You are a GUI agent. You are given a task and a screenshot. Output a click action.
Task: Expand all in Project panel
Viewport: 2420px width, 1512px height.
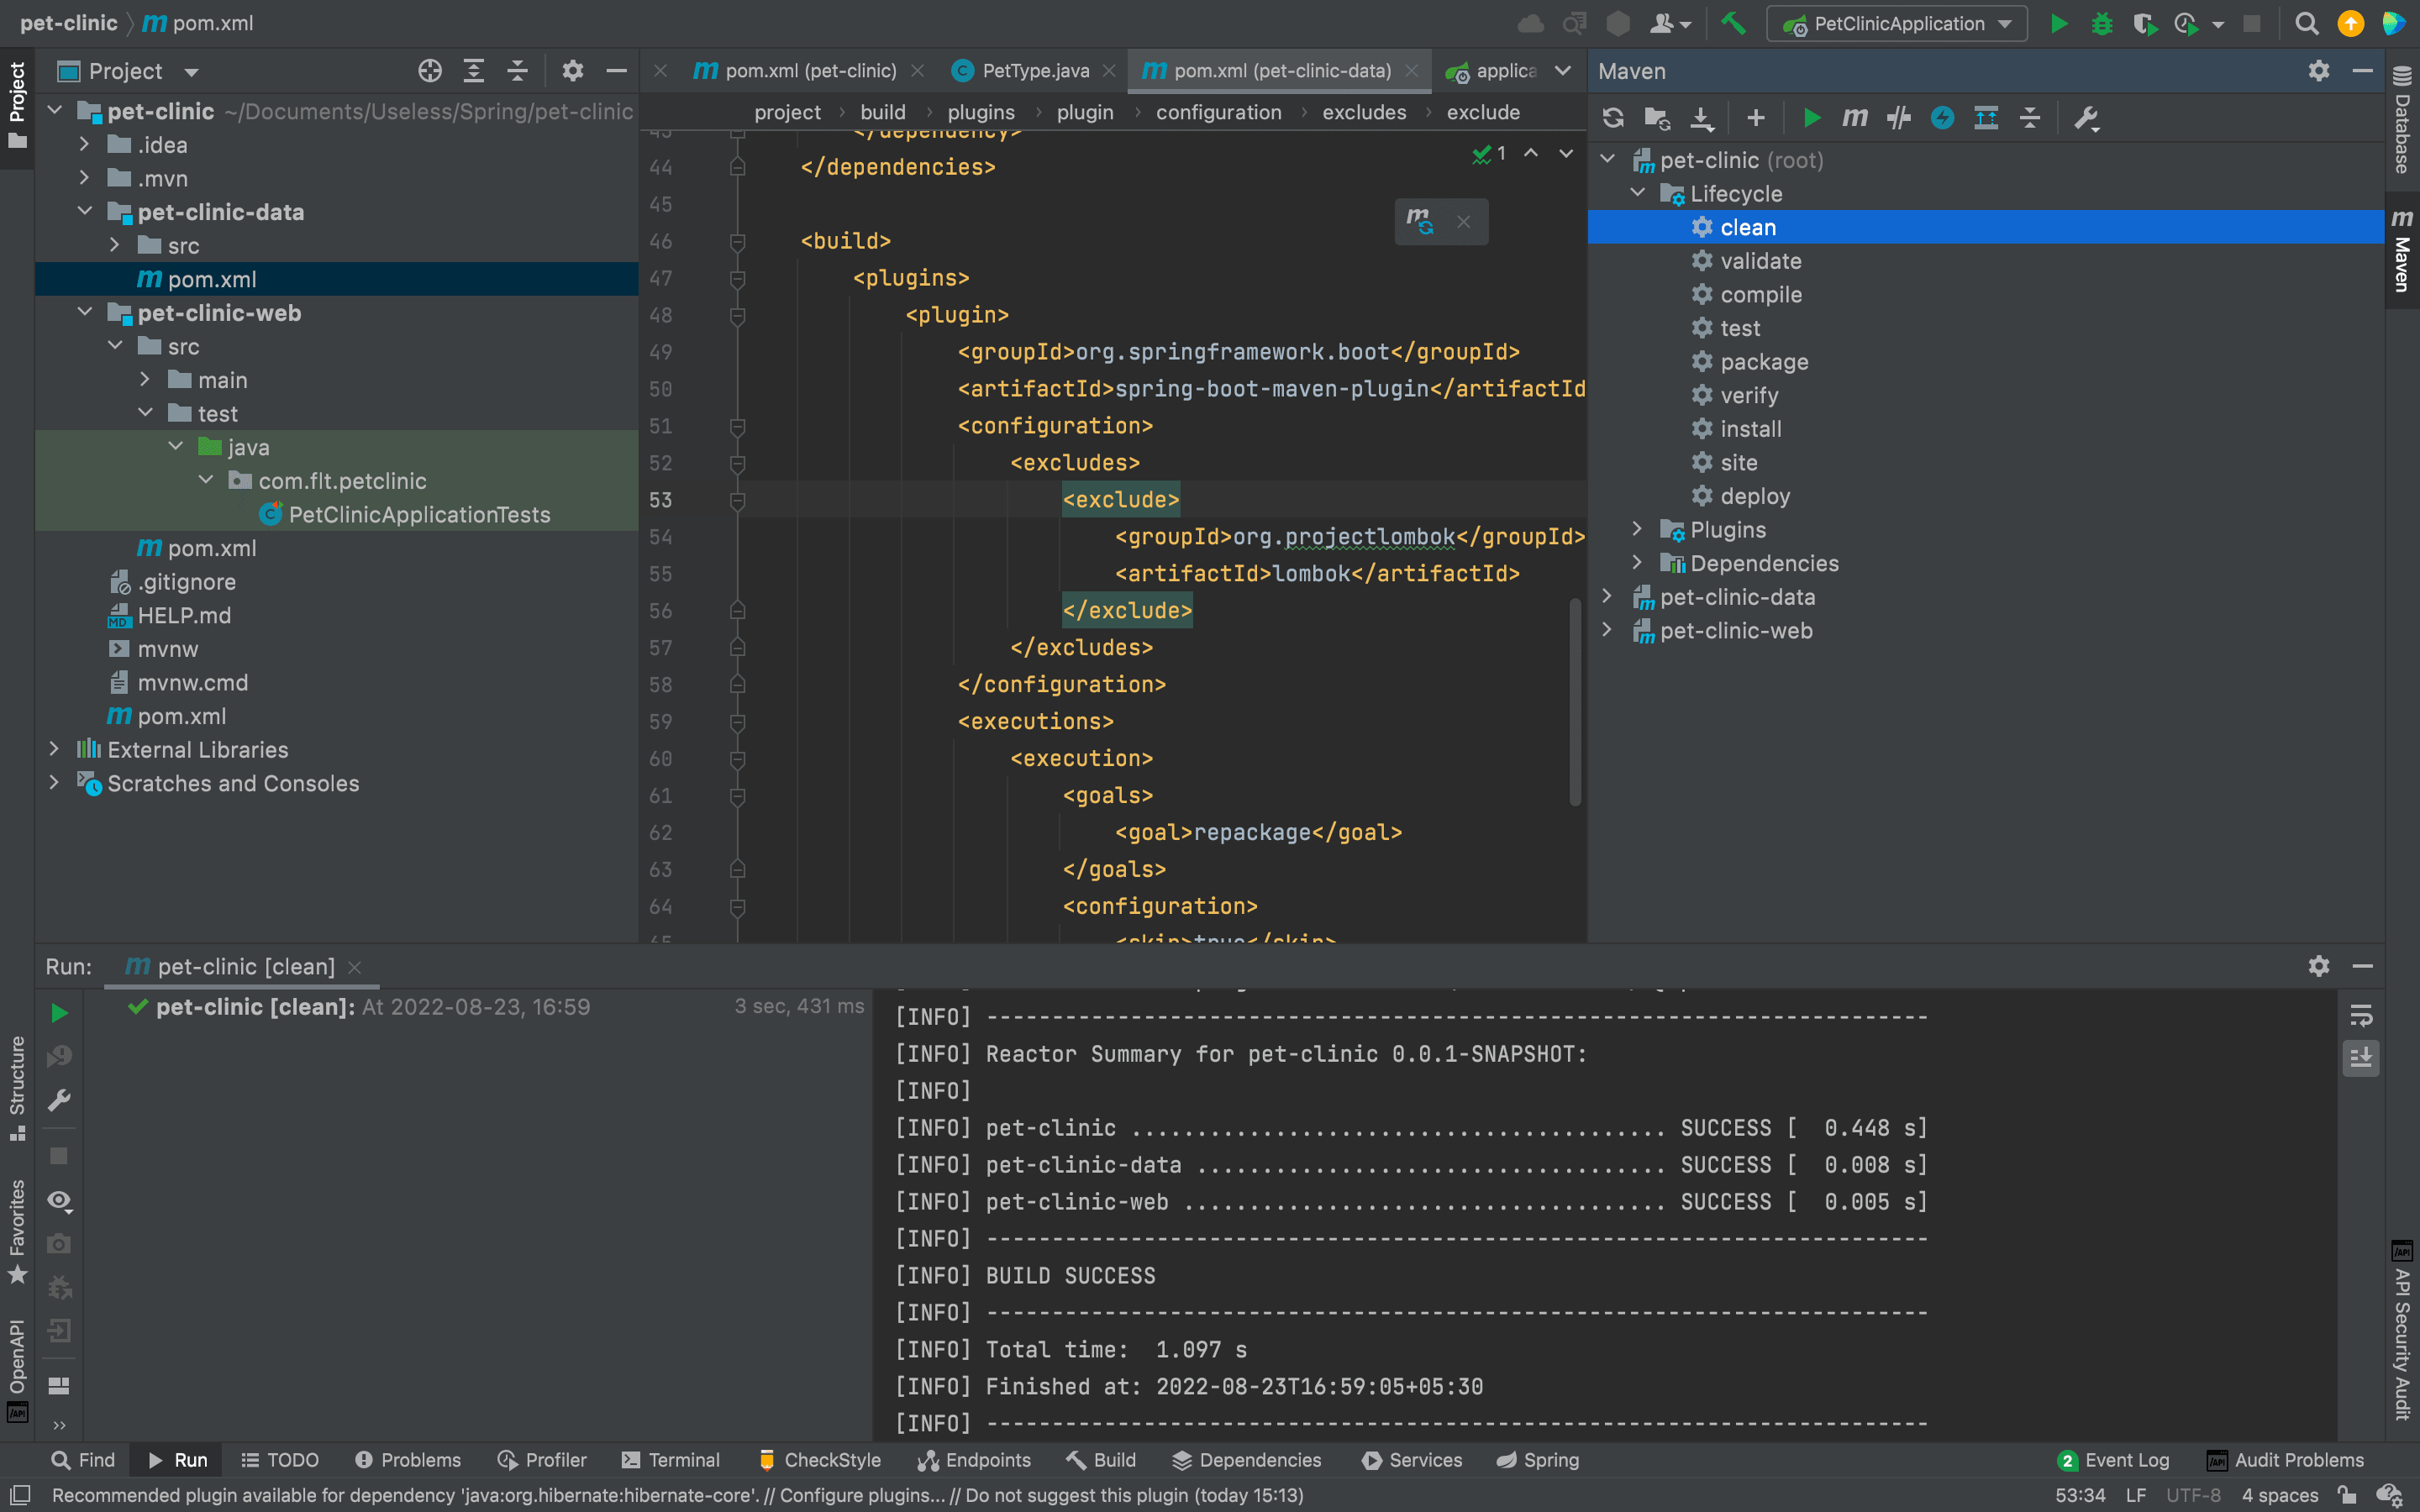tap(474, 71)
